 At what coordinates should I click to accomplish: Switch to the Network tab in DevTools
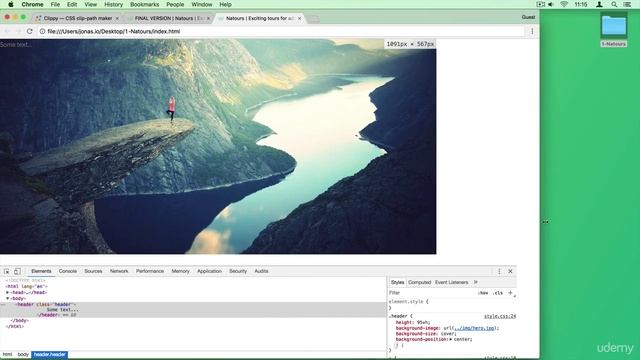(x=119, y=271)
